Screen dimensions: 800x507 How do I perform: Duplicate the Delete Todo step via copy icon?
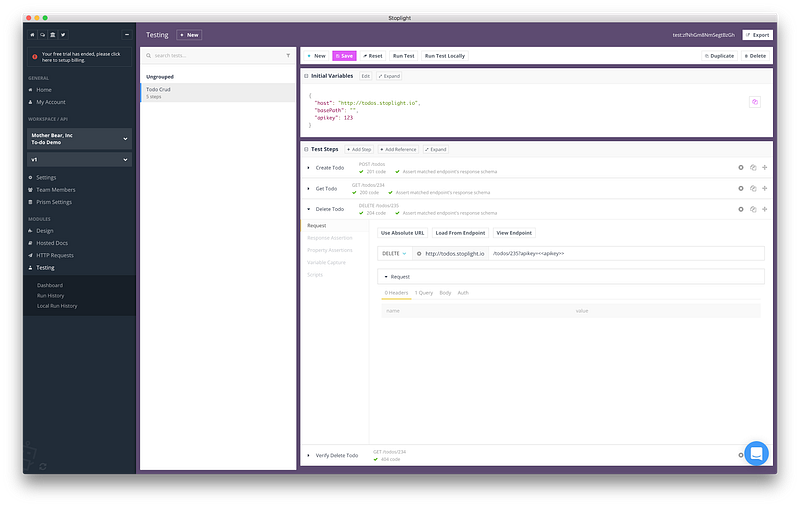point(753,209)
